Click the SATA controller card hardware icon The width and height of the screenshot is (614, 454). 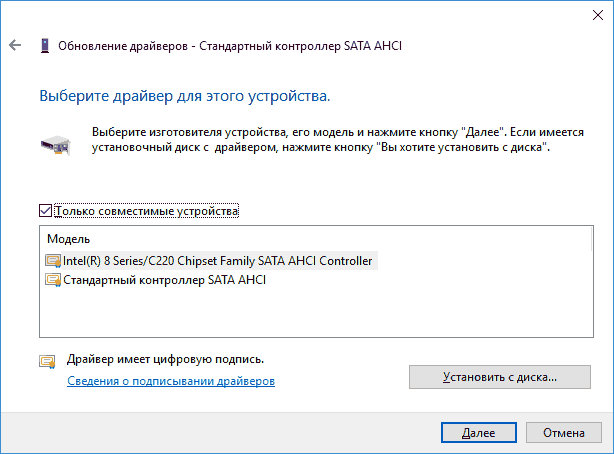click(x=56, y=145)
